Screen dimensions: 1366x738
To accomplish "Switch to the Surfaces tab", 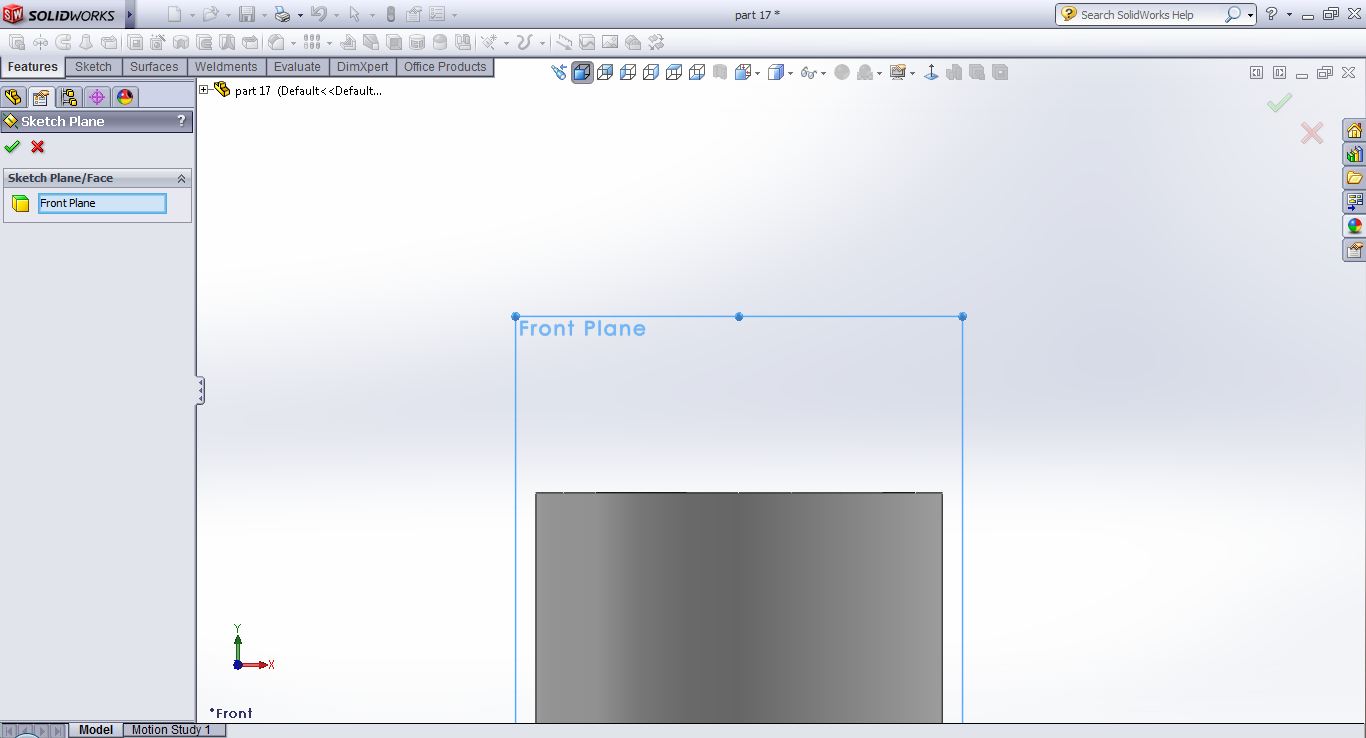I will [x=154, y=67].
